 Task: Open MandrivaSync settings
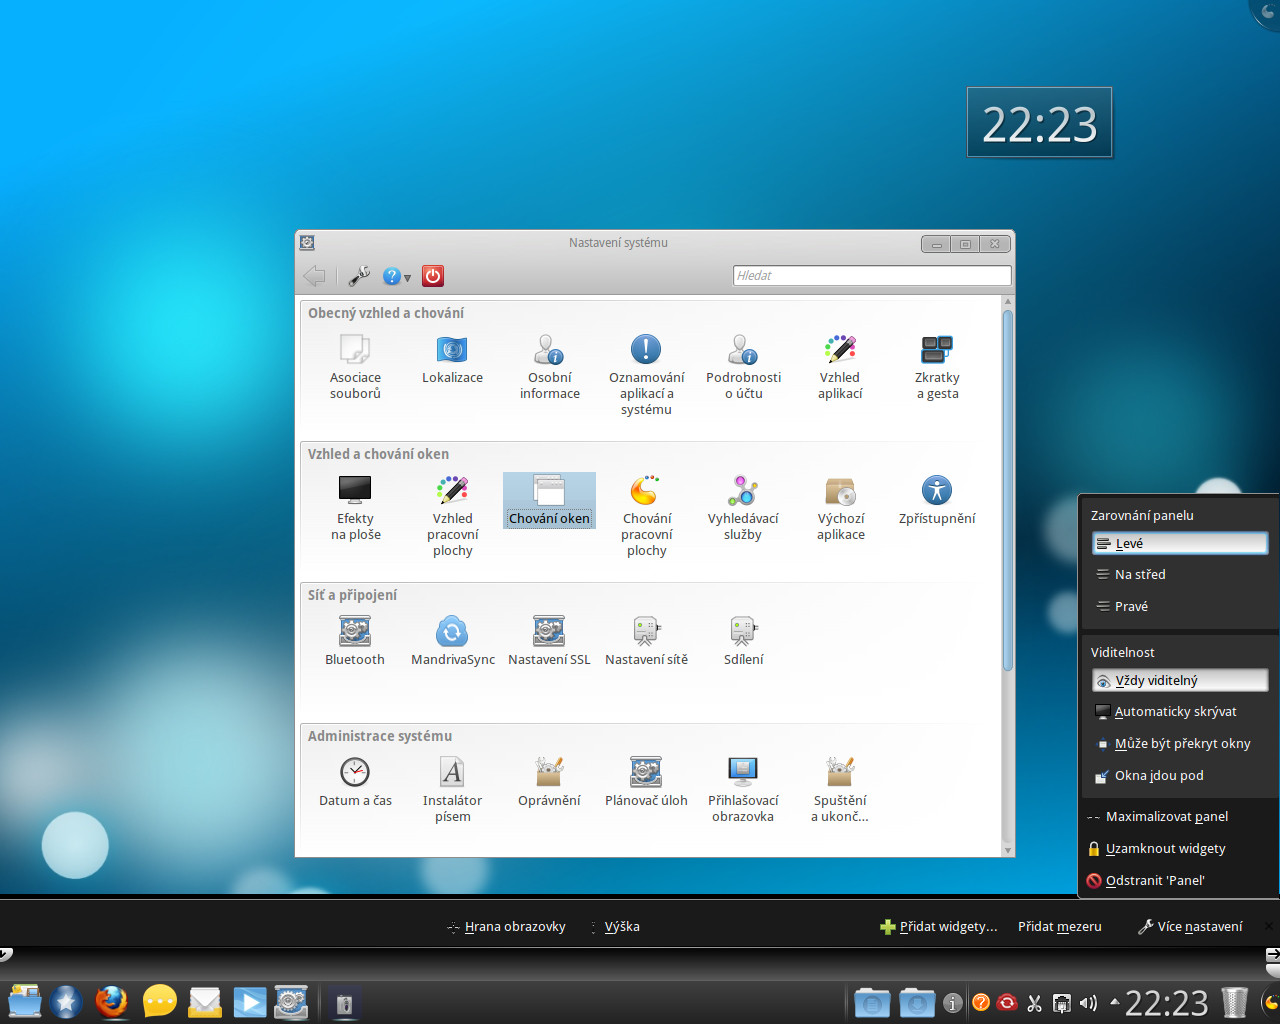(x=452, y=640)
